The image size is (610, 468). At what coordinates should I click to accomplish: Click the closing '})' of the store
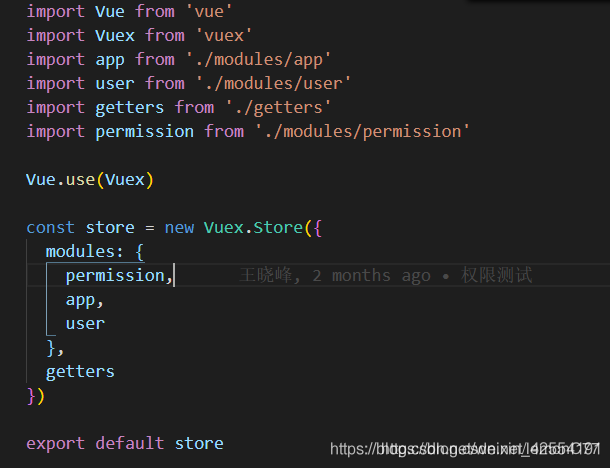tap(36, 395)
